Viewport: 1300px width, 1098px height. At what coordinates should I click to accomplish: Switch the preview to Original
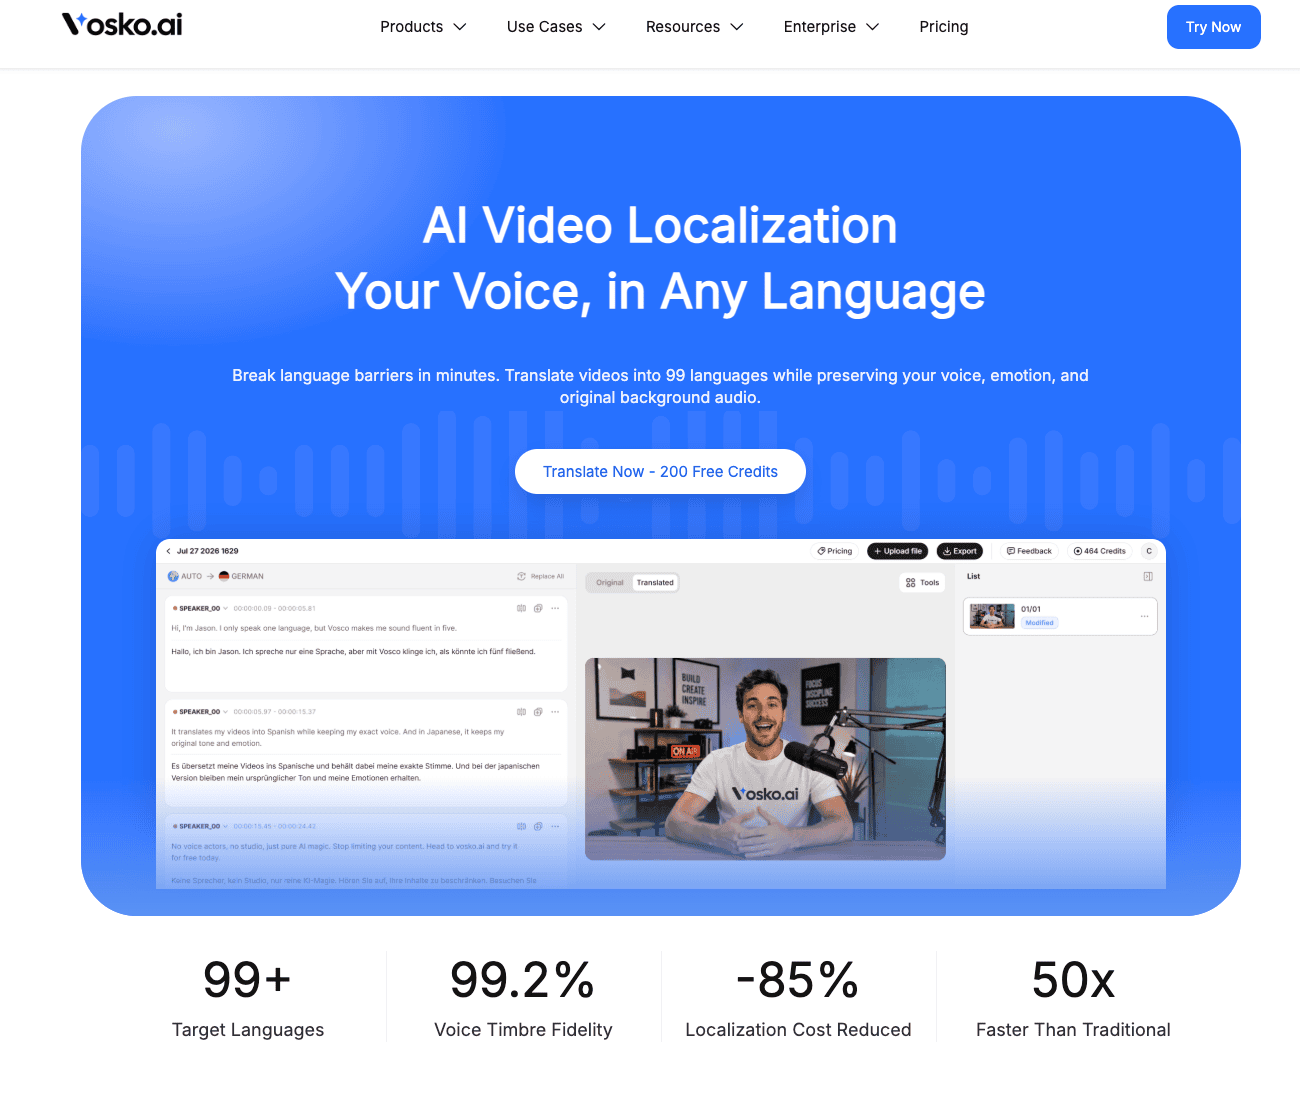click(610, 582)
